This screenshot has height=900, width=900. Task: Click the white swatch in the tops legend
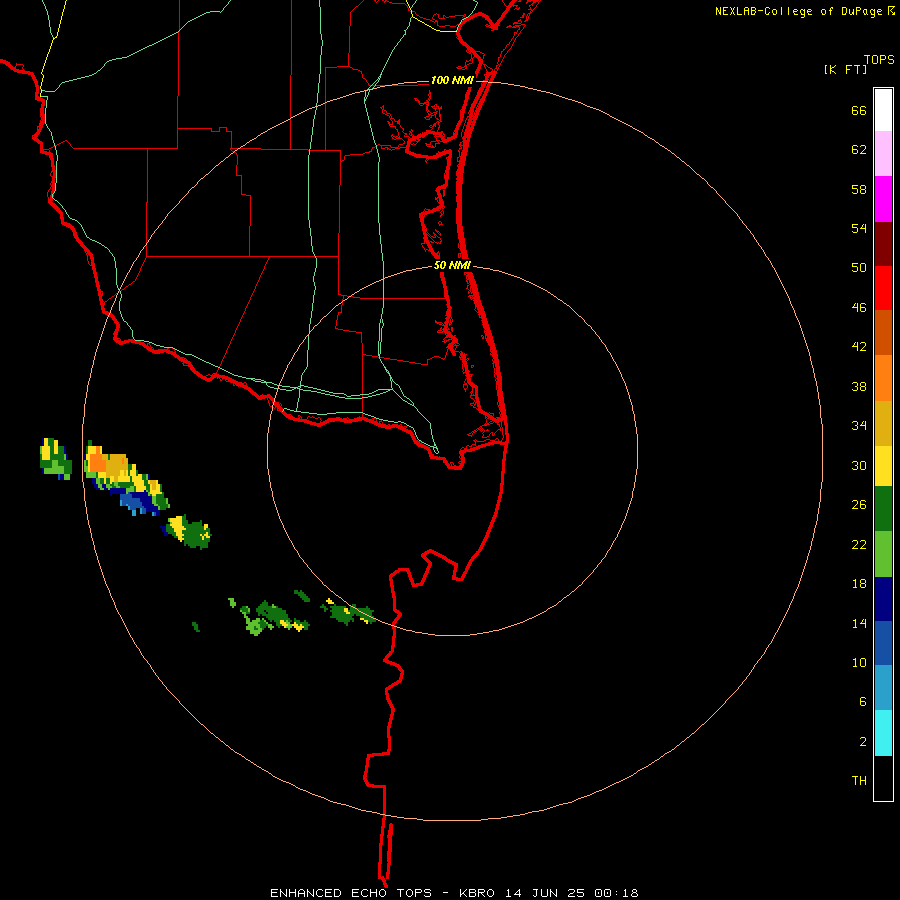tap(883, 110)
